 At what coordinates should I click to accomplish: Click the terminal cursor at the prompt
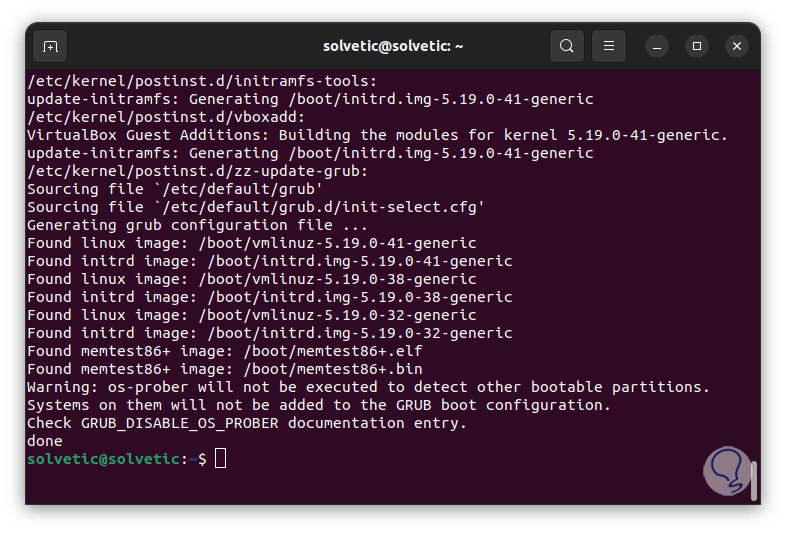point(221,458)
